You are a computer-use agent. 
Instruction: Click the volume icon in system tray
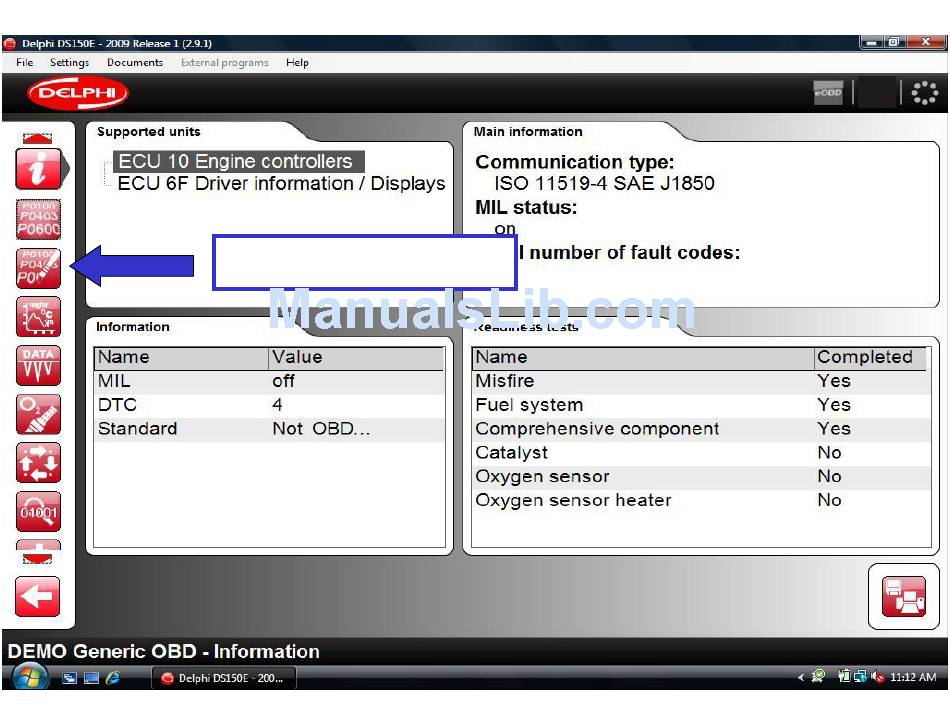[877, 677]
